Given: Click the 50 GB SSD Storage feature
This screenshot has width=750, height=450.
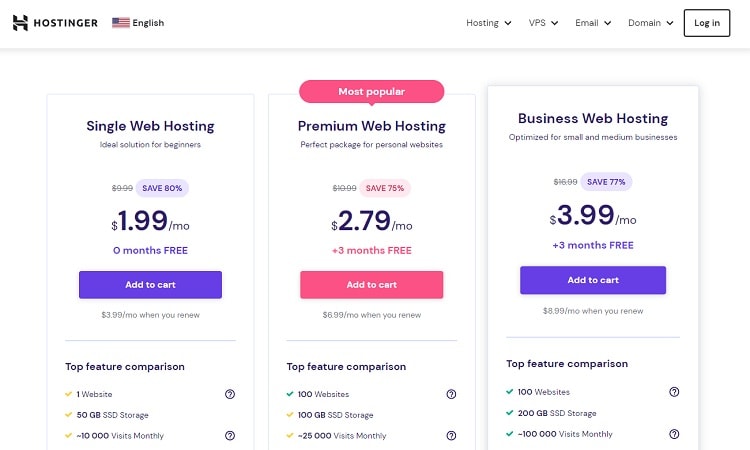Looking at the screenshot, I should click(x=112, y=415).
